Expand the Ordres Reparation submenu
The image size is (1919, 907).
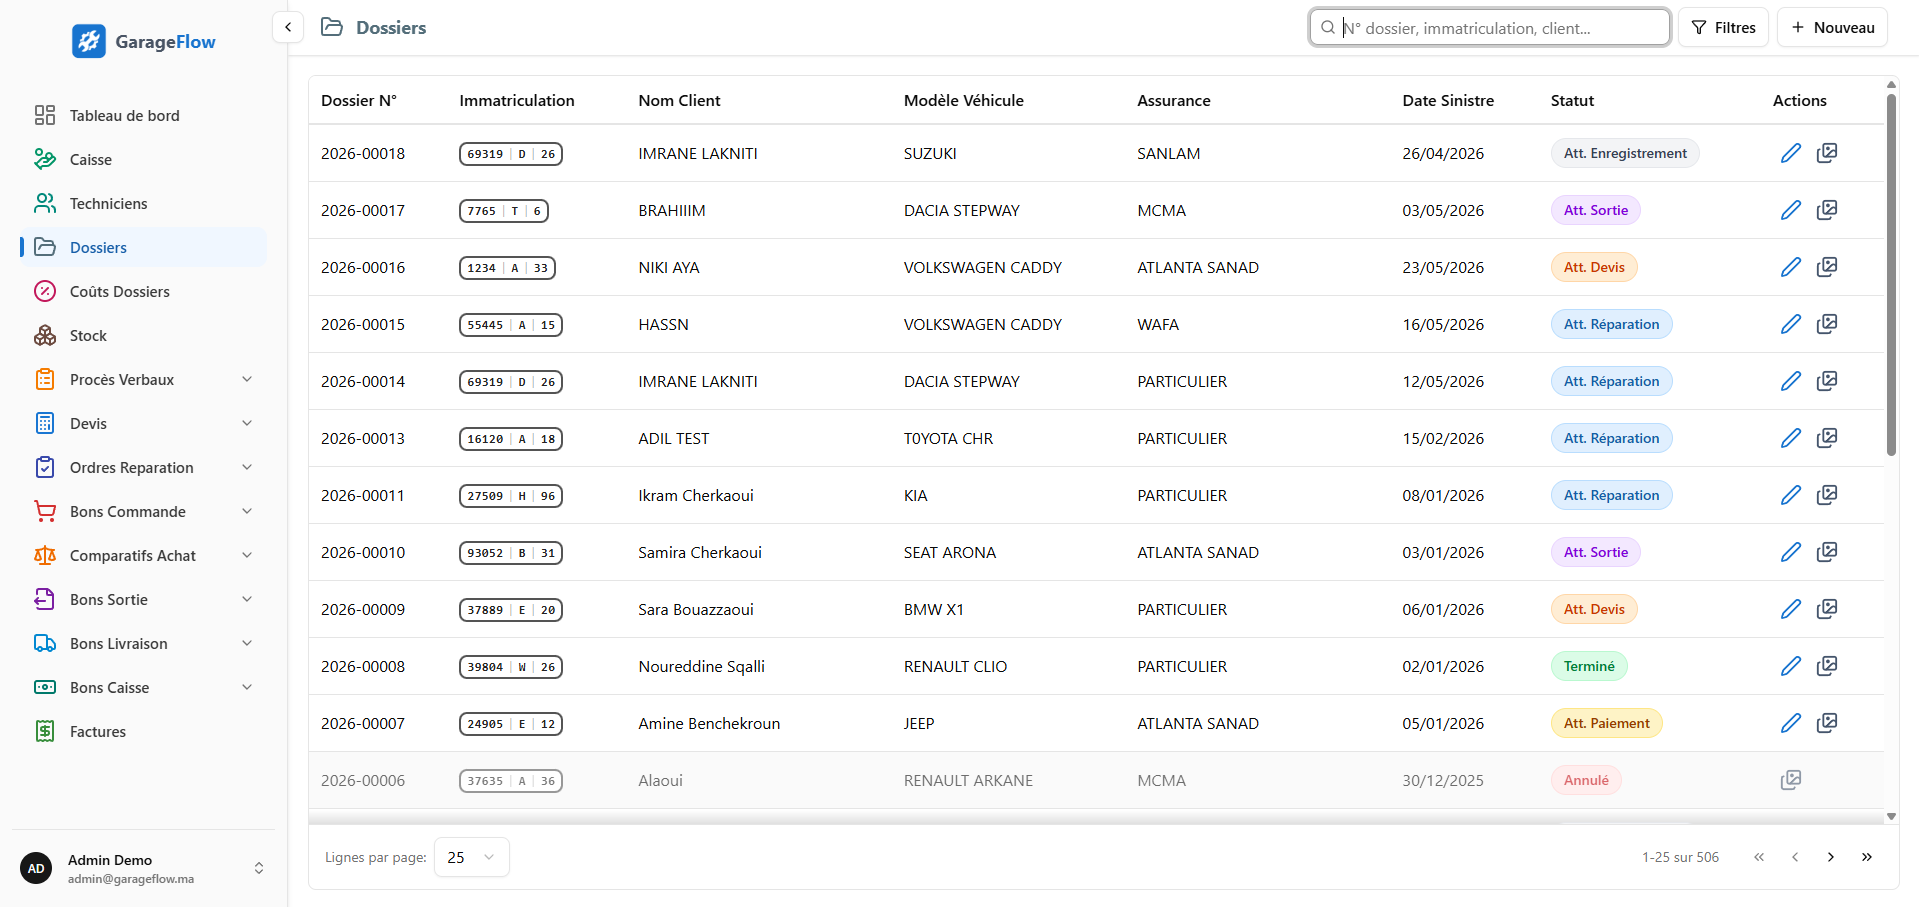pyautogui.click(x=247, y=467)
